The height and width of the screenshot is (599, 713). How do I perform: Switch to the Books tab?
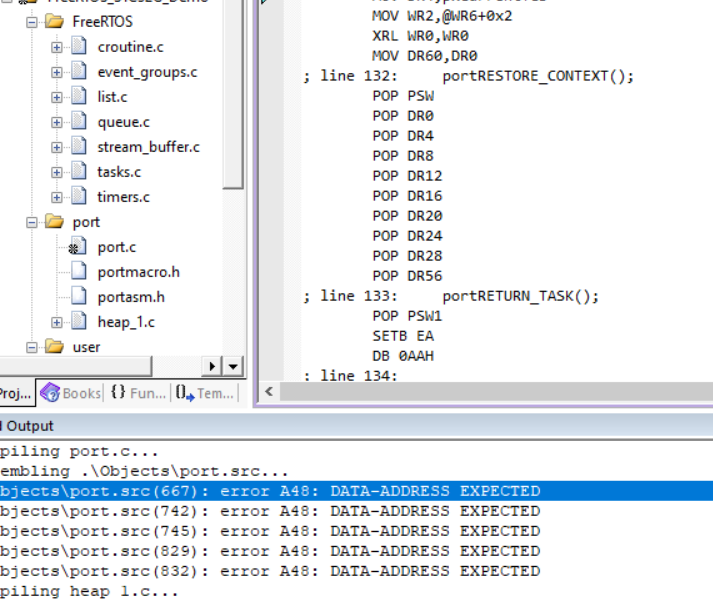(x=70, y=393)
